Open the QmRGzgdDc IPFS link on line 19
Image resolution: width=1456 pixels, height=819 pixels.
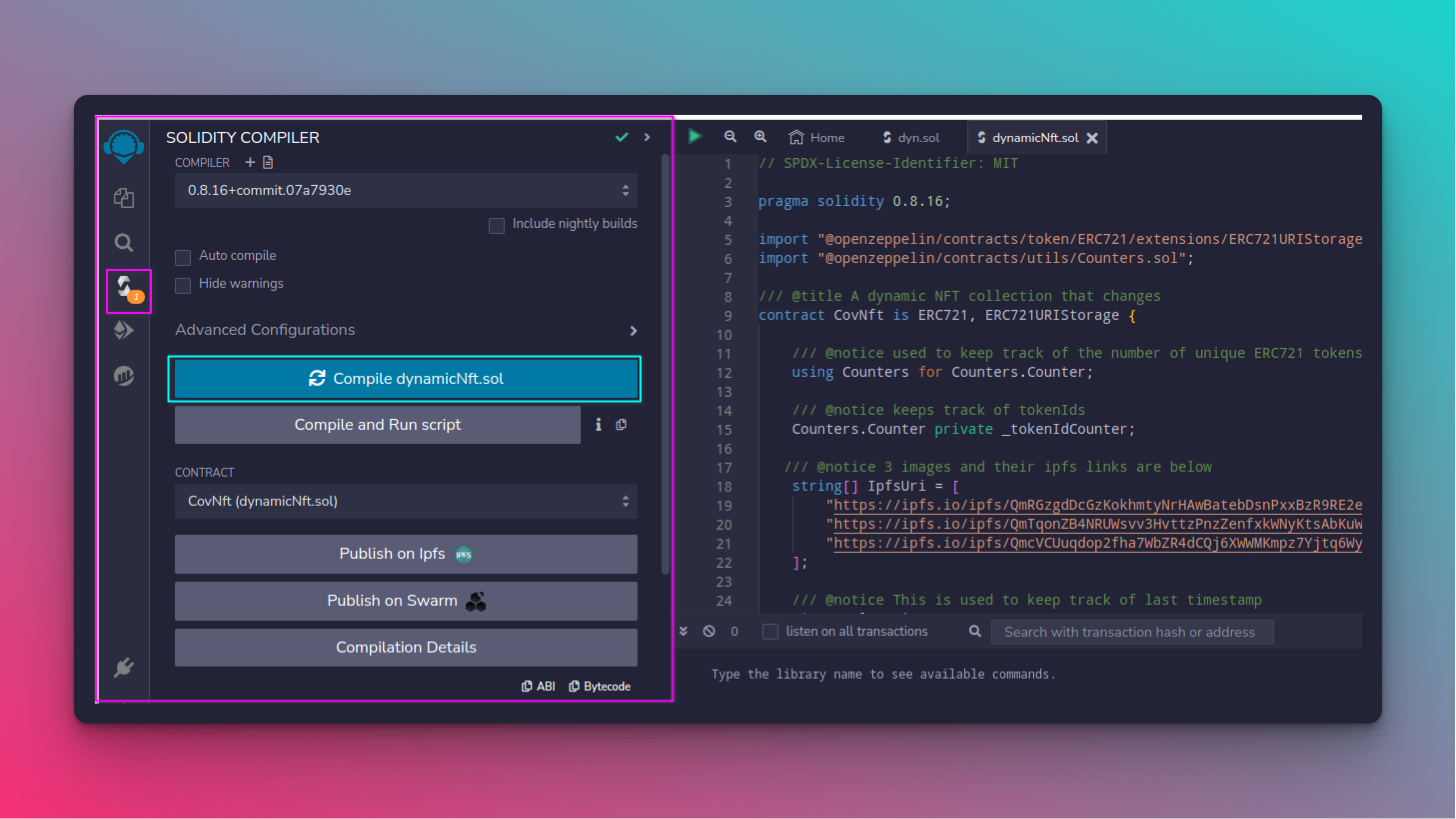[x=1098, y=505]
